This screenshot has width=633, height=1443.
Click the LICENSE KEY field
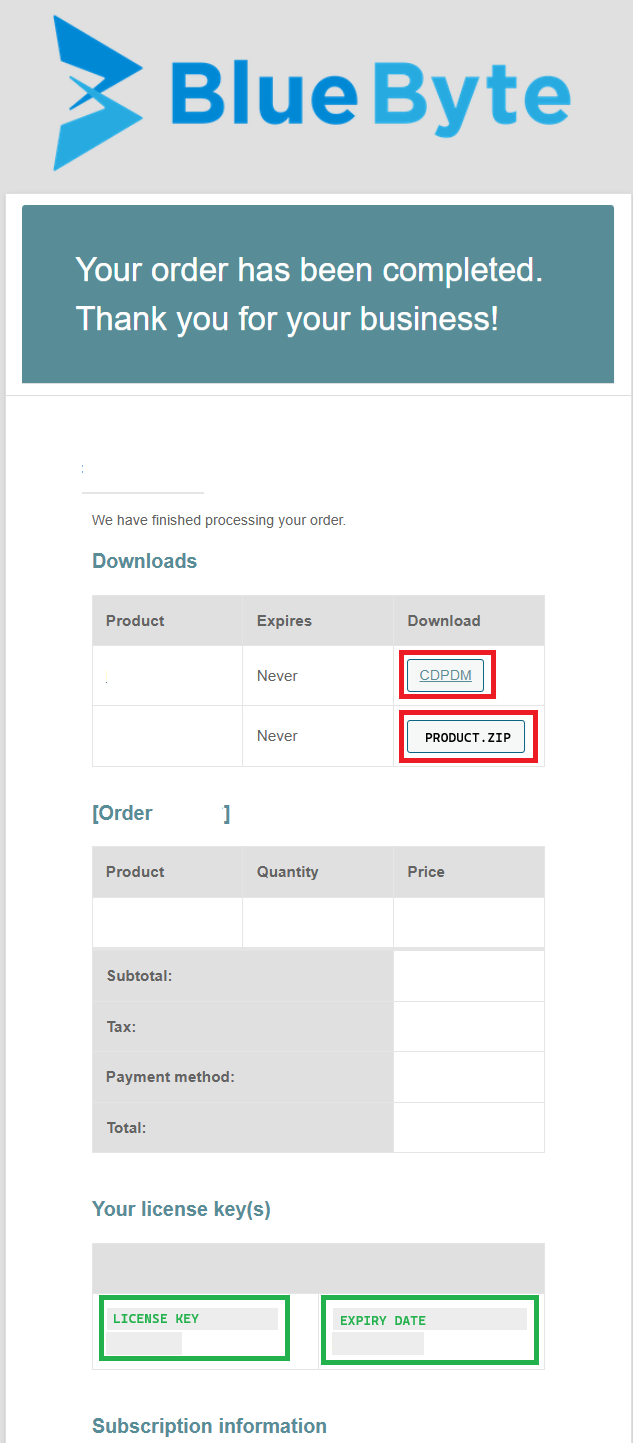[x=193, y=1320]
